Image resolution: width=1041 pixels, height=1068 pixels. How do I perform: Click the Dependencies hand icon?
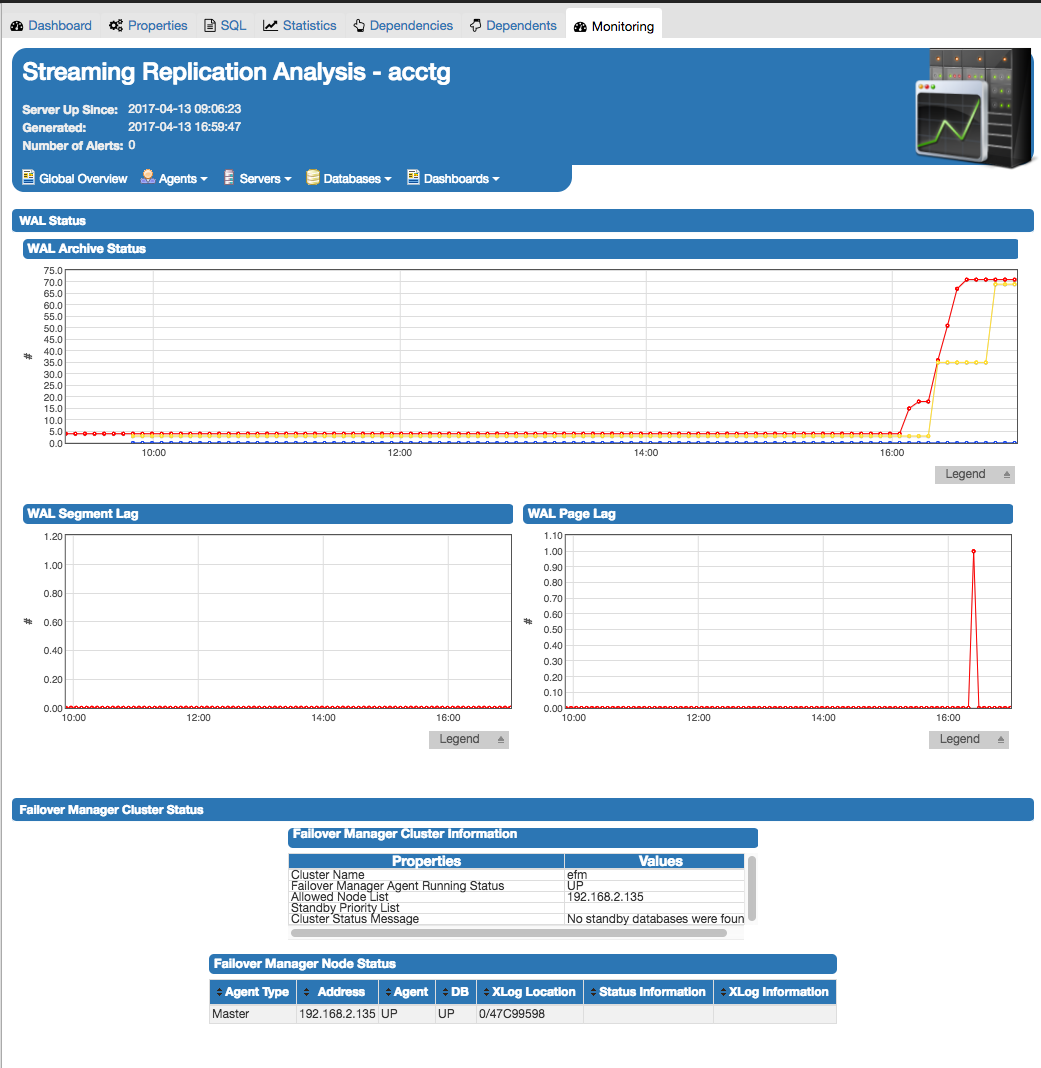click(x=359, y=26)
